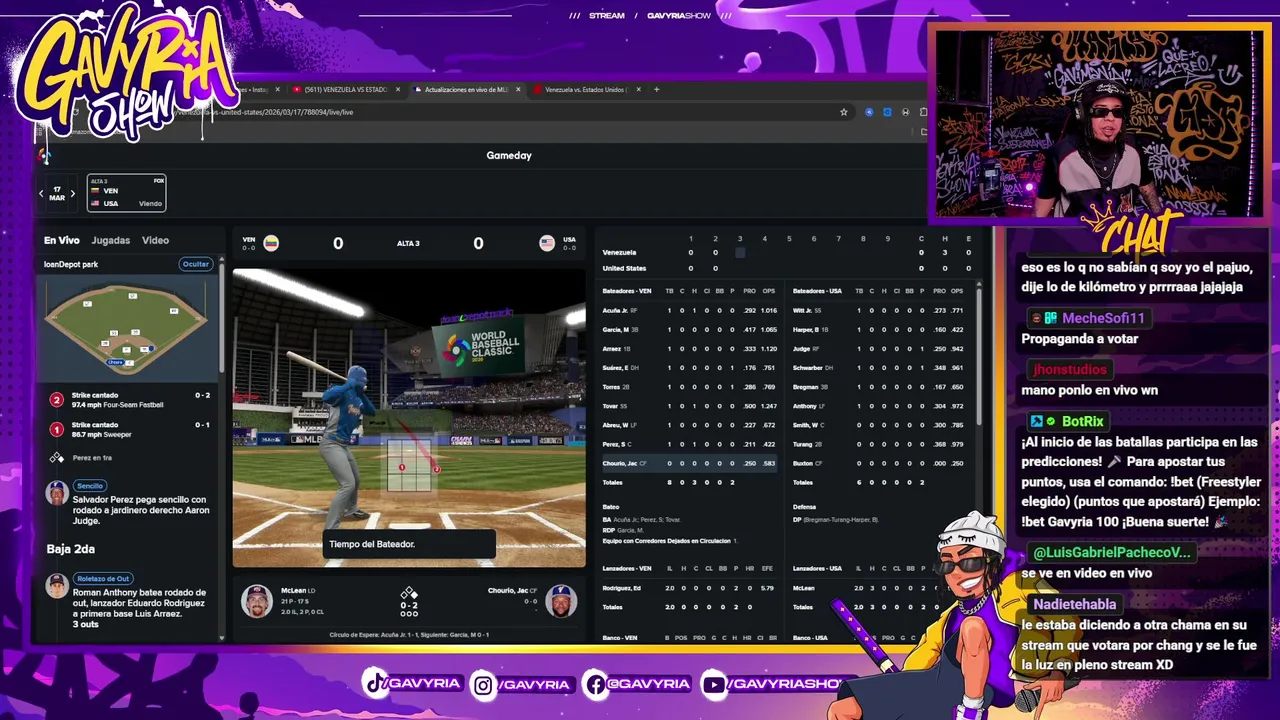1280x720 pixels.
Task: Click the Instagram /GAVYRIA overlay icon
Action: click(x=483, y=684)
